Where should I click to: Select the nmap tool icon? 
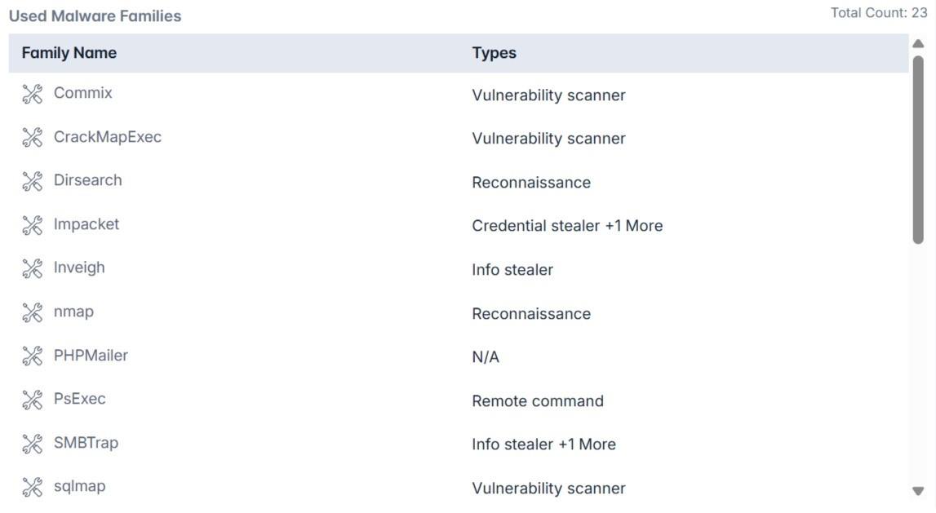(33, 313)
